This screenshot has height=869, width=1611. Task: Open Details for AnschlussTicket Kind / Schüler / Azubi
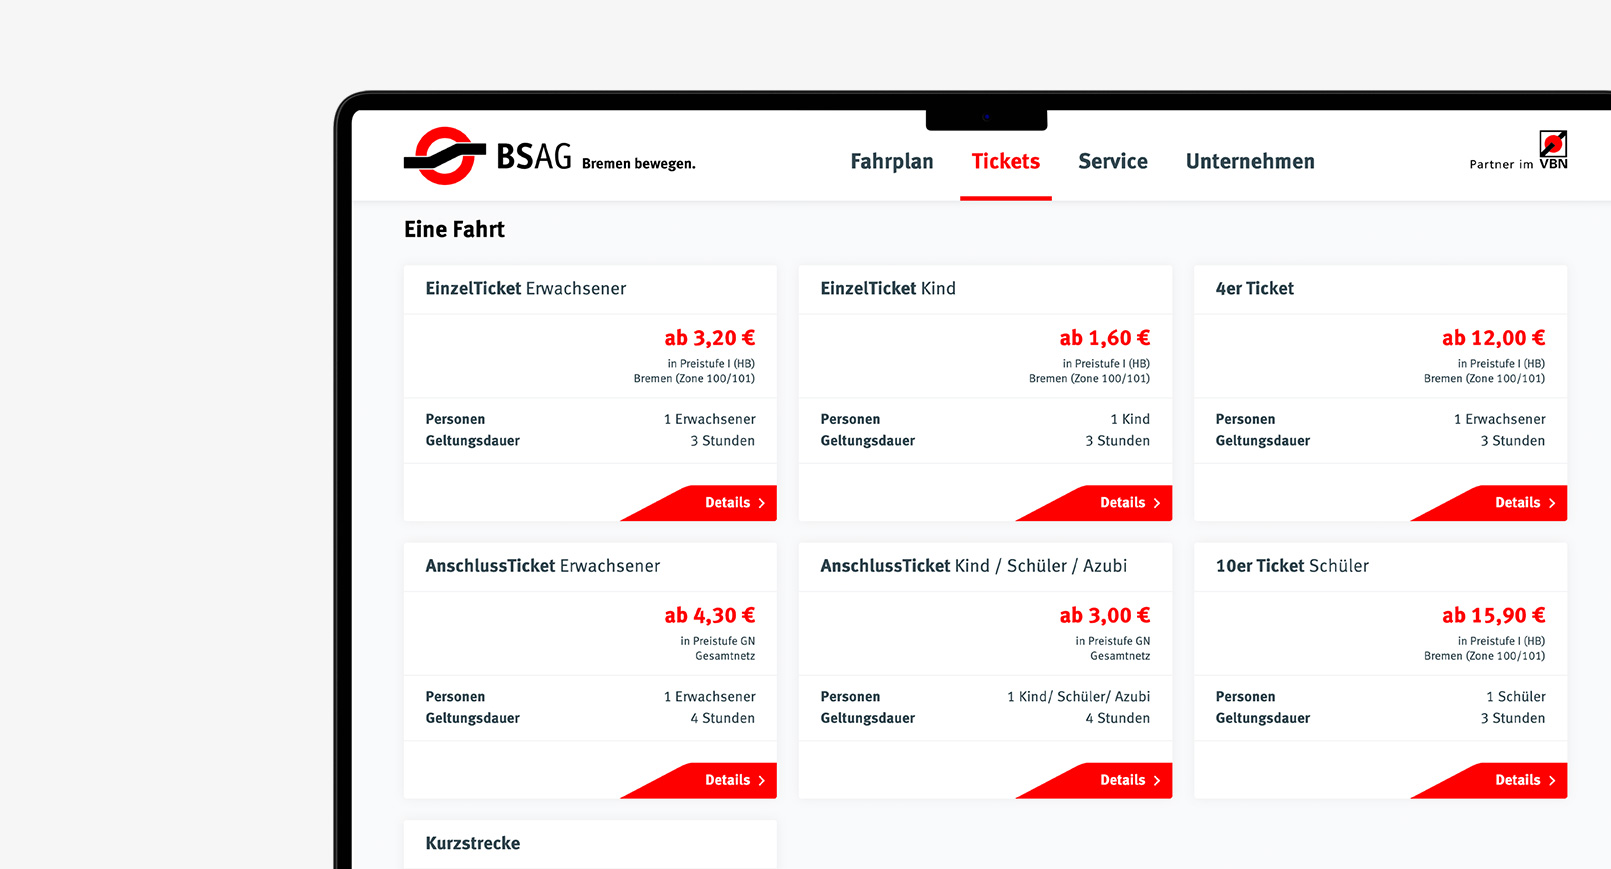pos(1128,780)
